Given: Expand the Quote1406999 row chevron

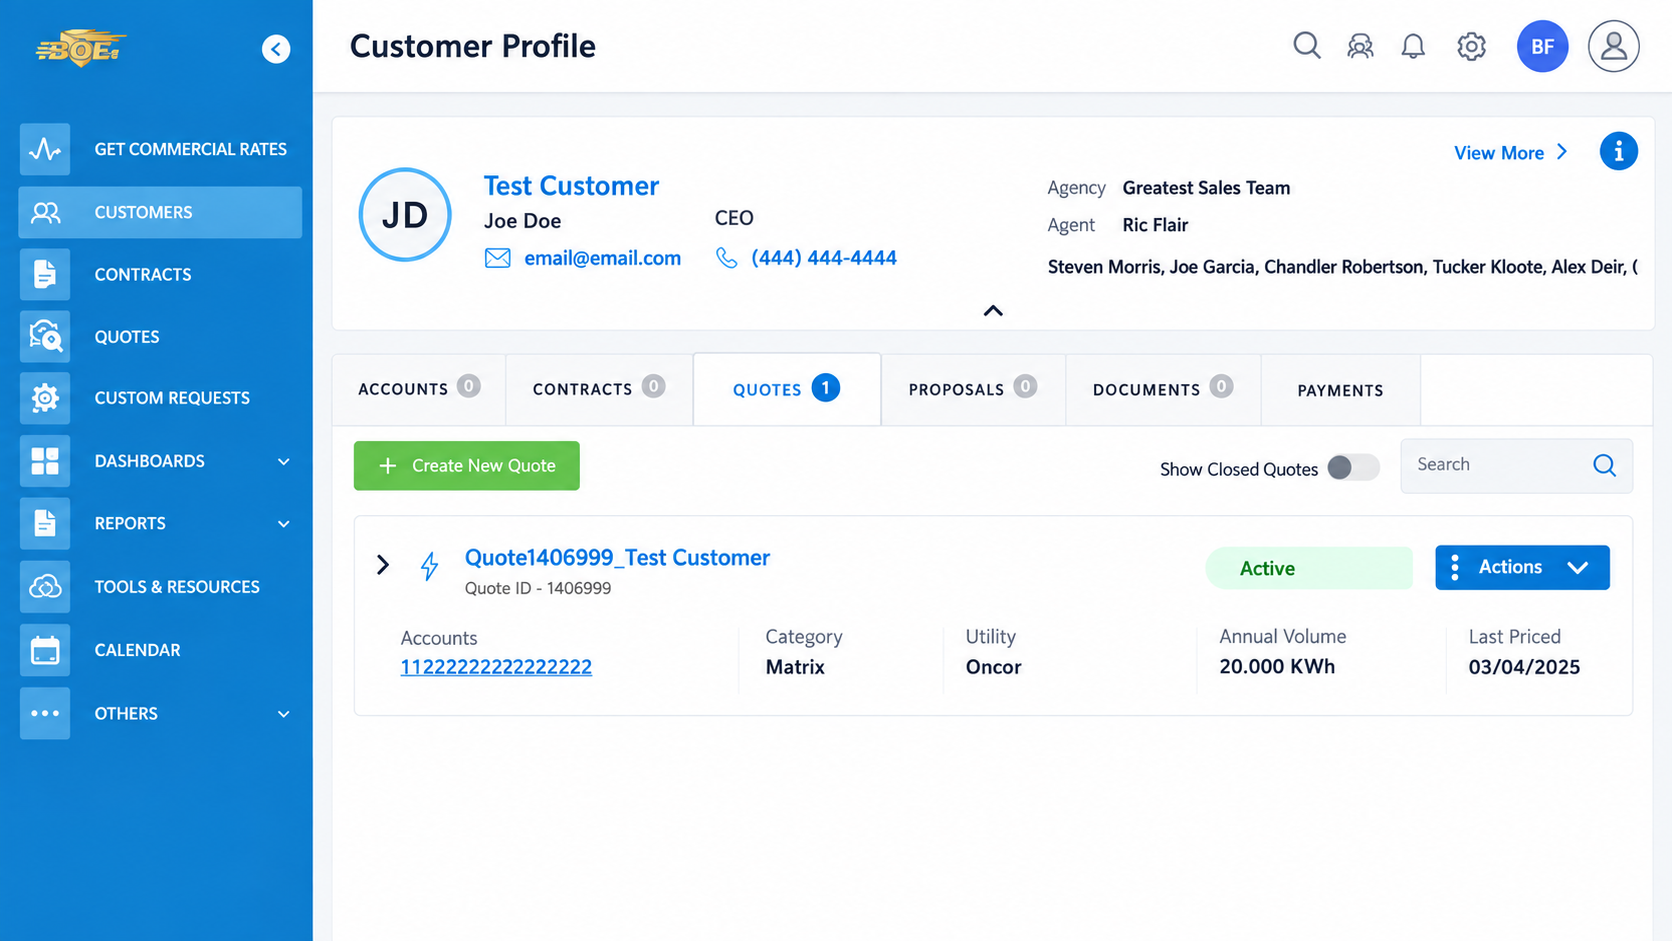Looking at the screenshot, I should coord(383,565).
